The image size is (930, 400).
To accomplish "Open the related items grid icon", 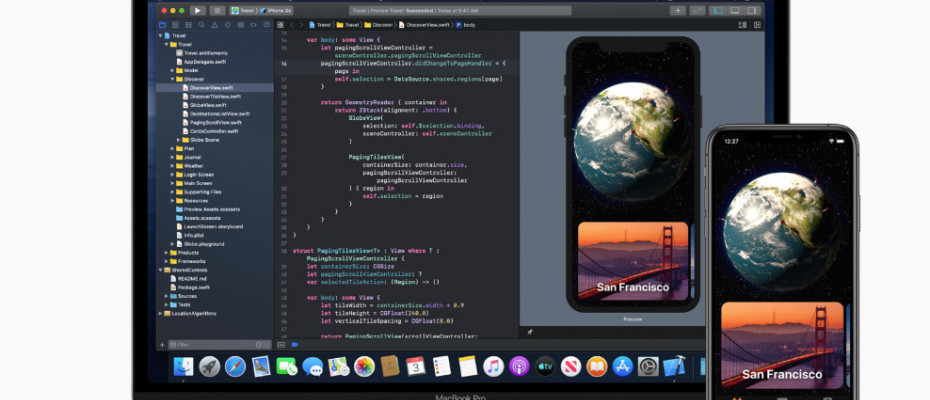I will pos(281,25).
